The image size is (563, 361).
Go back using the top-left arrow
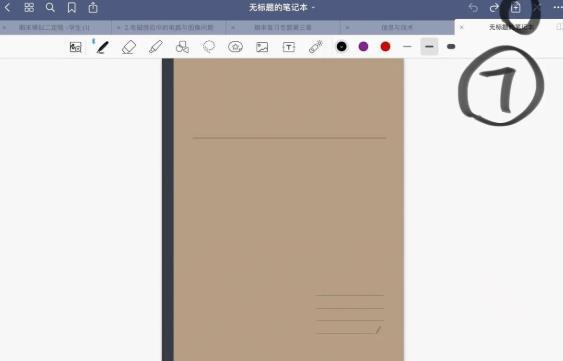pos(7,7)
